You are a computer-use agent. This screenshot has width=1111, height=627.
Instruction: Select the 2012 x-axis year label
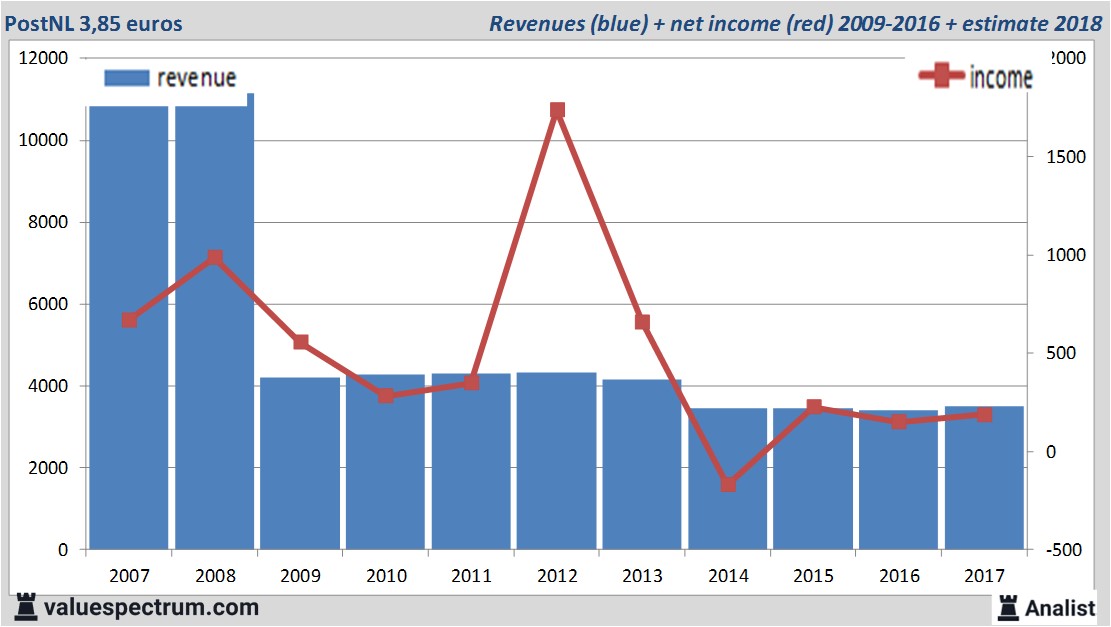coord(557,576)
